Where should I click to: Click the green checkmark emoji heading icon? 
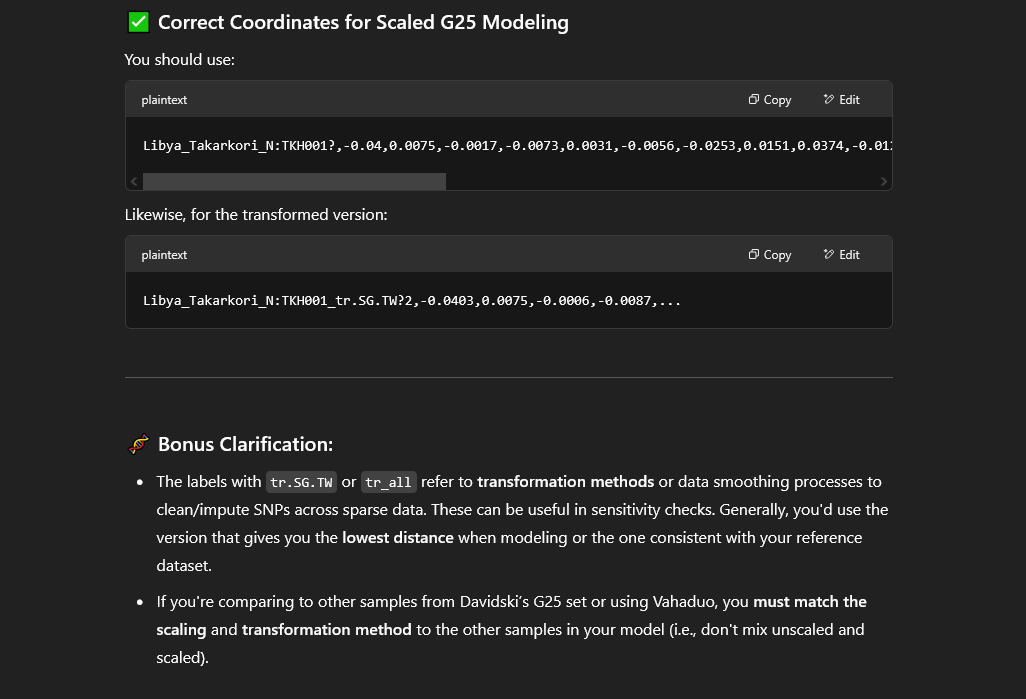coord(138,22)
